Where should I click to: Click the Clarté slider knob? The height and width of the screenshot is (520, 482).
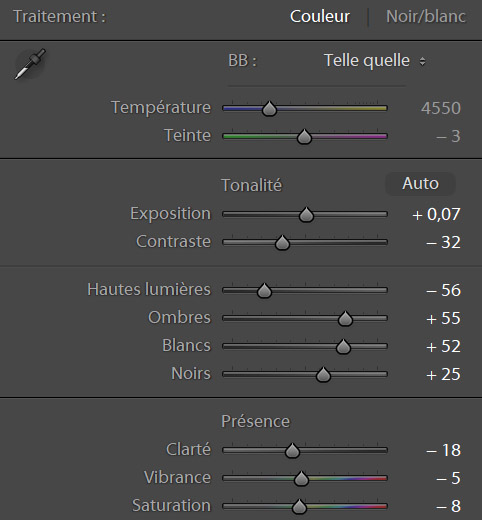click(292, 451)
